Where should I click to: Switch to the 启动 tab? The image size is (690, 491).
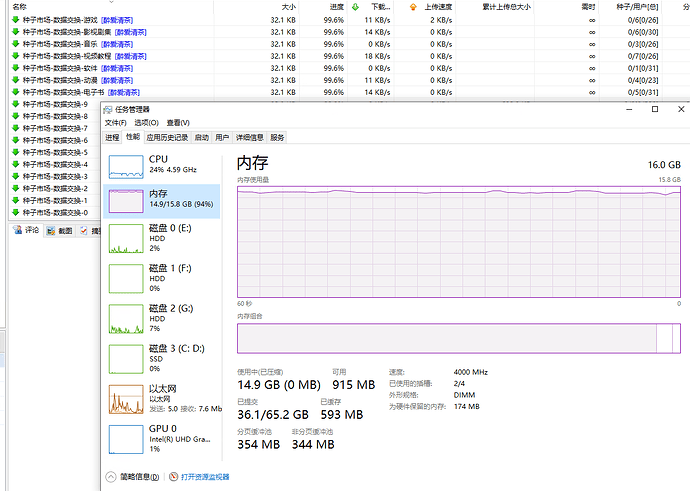click(x=202, y=138)
